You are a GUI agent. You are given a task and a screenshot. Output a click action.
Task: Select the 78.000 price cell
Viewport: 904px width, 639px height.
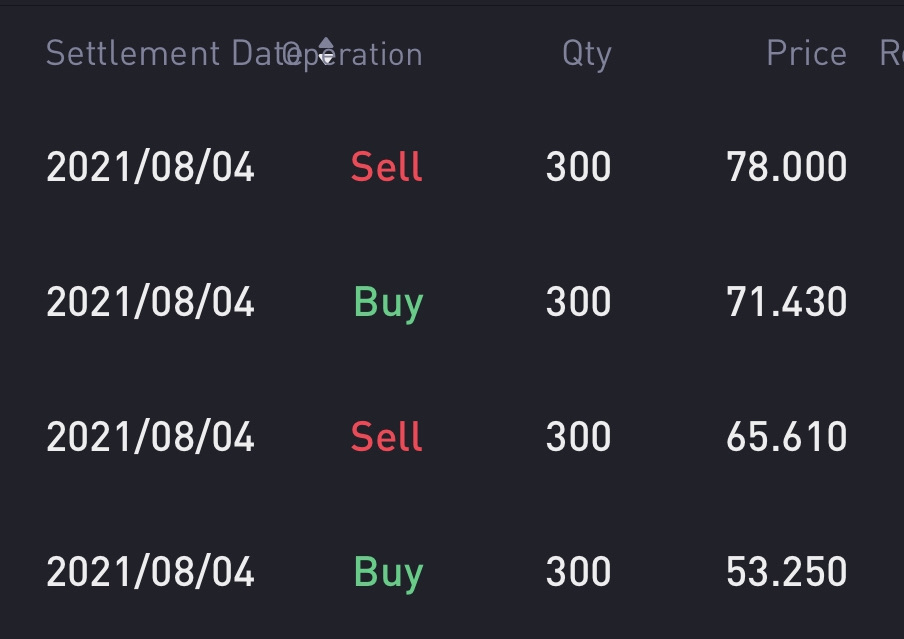pyautogui.click(x=786, y=167)
